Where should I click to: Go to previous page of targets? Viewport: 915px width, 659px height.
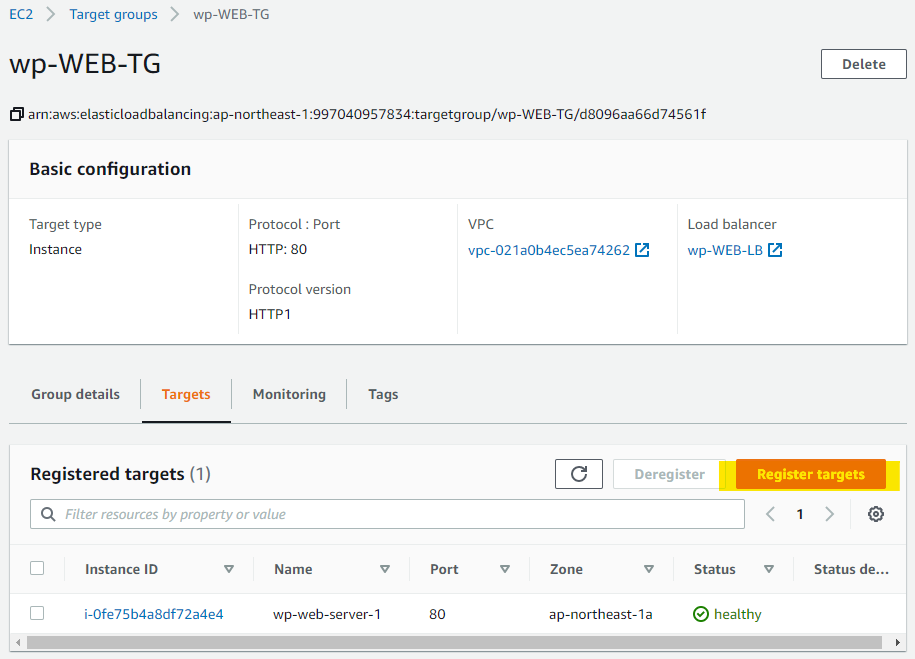(770, 514)
